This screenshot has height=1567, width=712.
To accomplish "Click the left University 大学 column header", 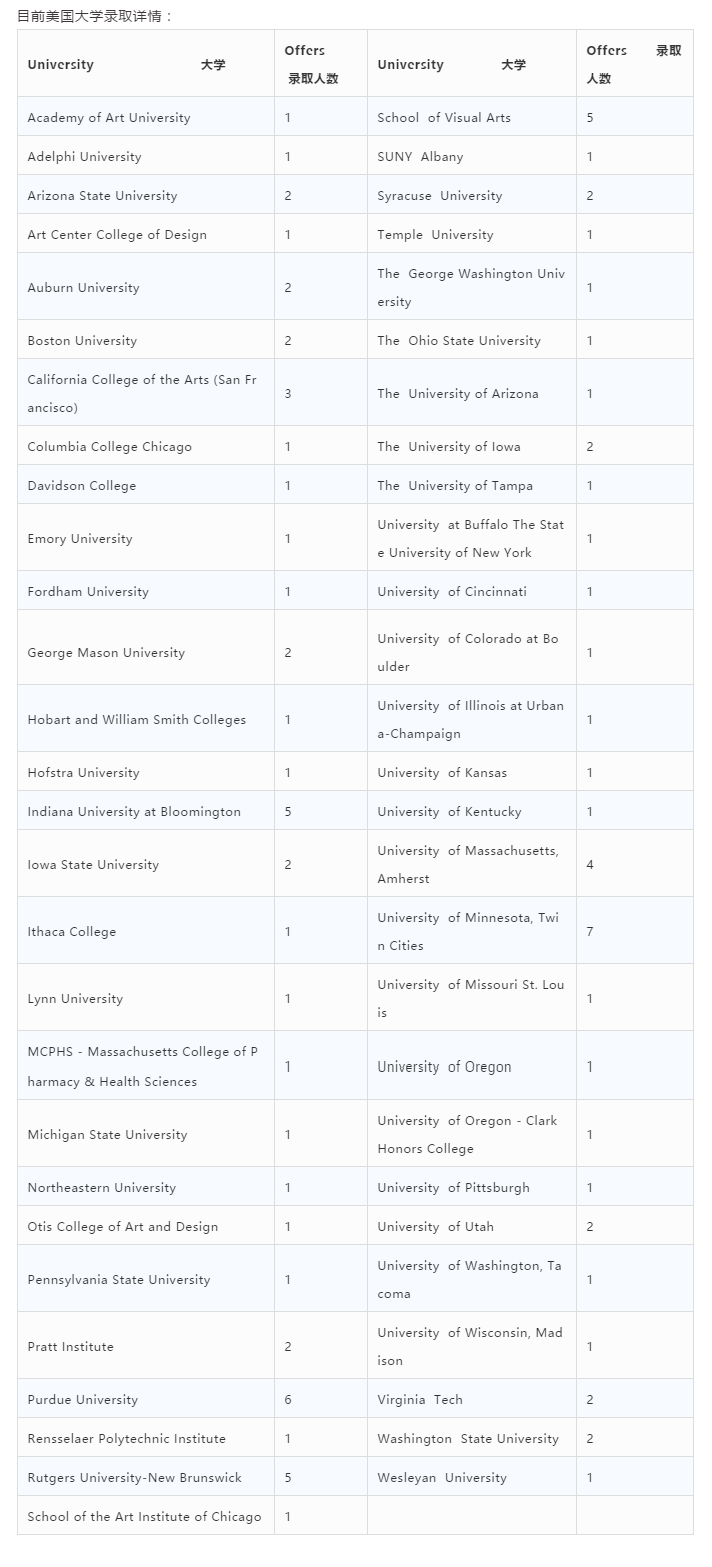I will [146, 64].
